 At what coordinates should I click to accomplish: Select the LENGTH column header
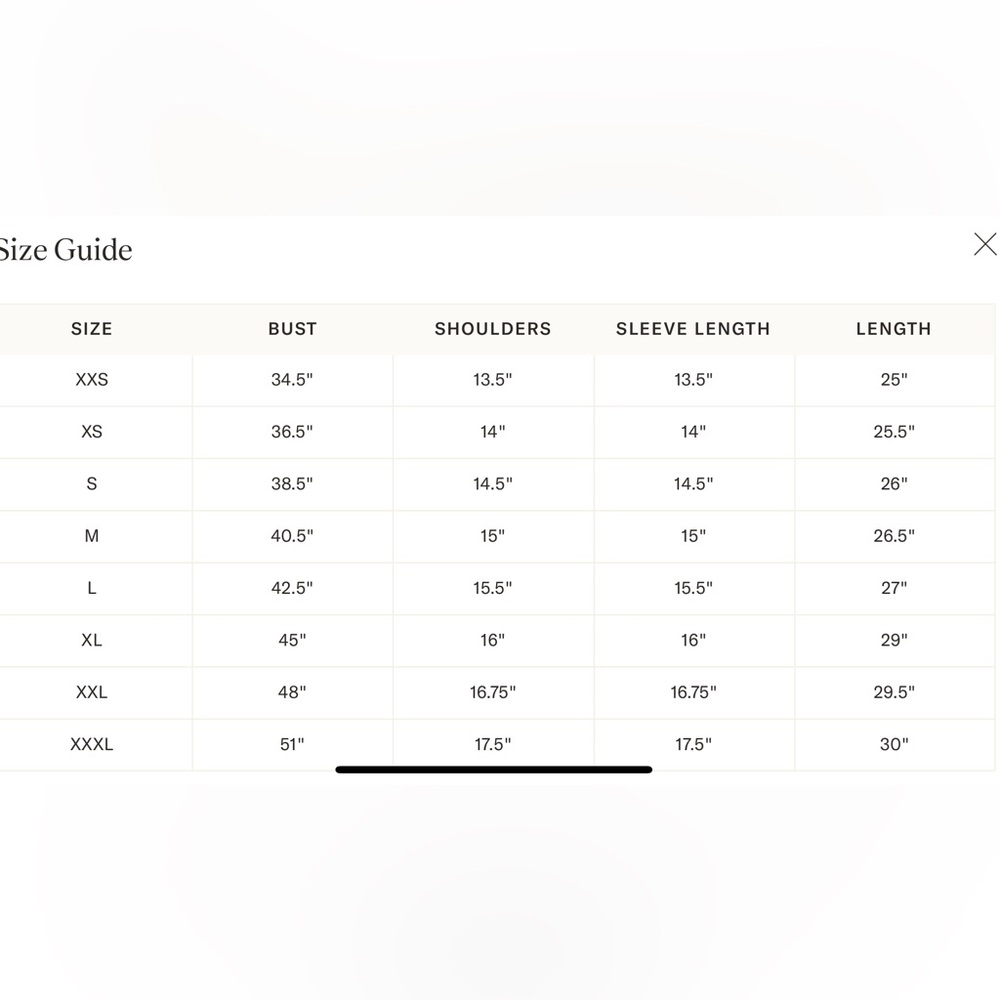pyautogui.click(x=893, y=329)
